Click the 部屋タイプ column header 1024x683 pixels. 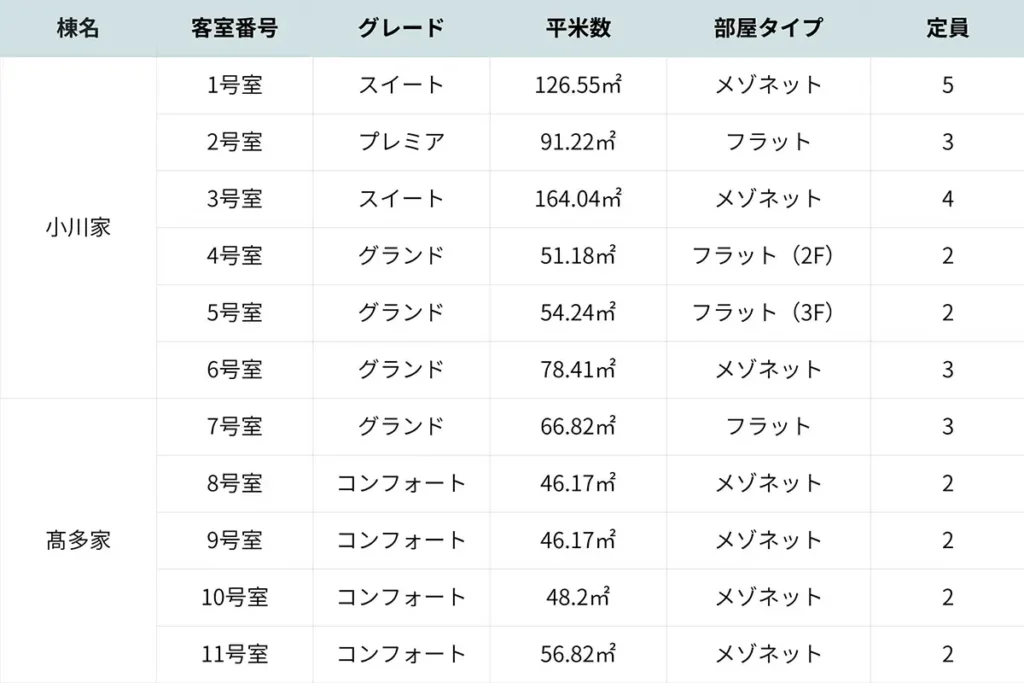coord(768,28)
